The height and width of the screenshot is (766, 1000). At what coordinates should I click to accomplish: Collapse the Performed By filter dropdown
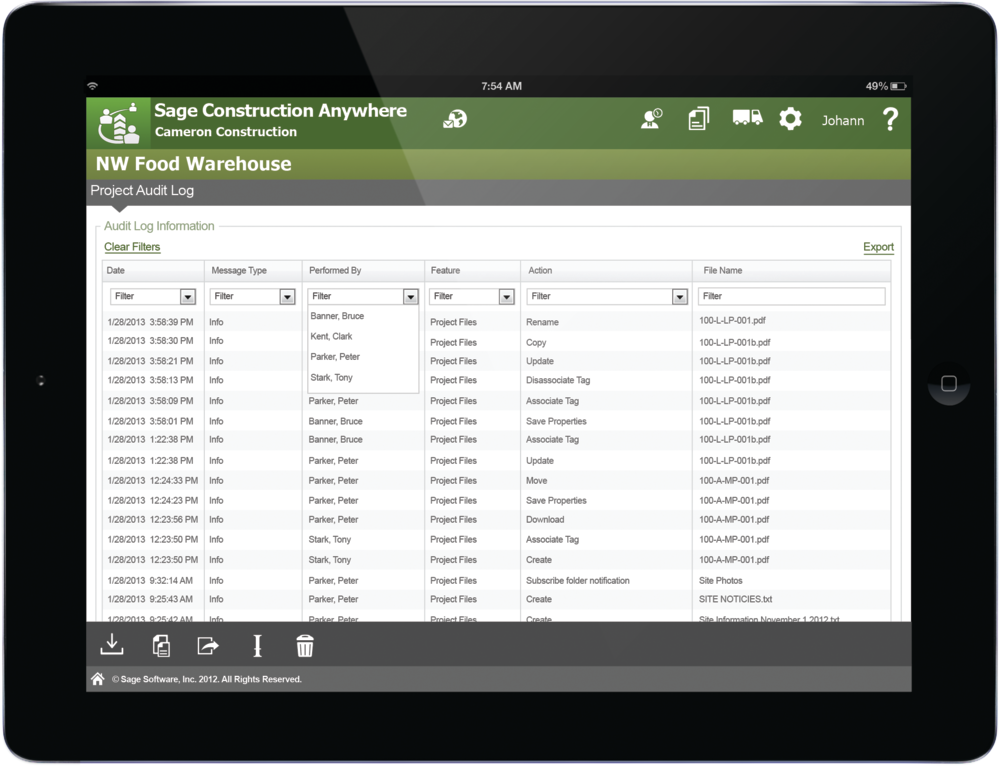410,297
